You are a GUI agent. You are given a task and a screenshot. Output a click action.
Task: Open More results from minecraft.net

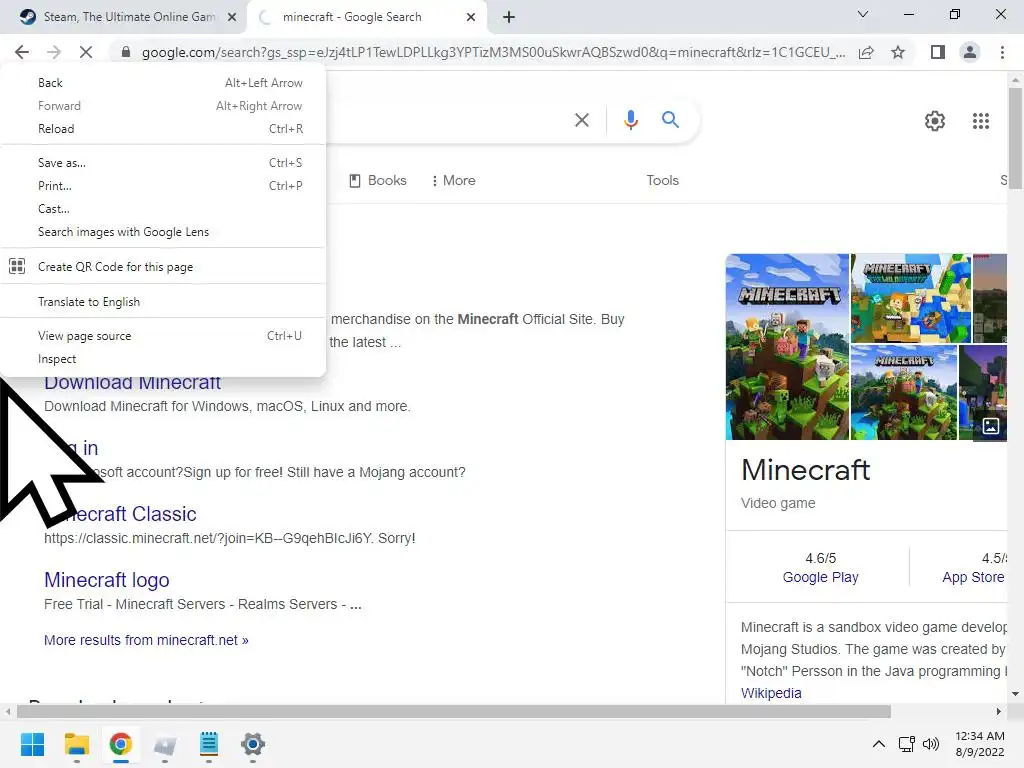[x=146, y=640]
